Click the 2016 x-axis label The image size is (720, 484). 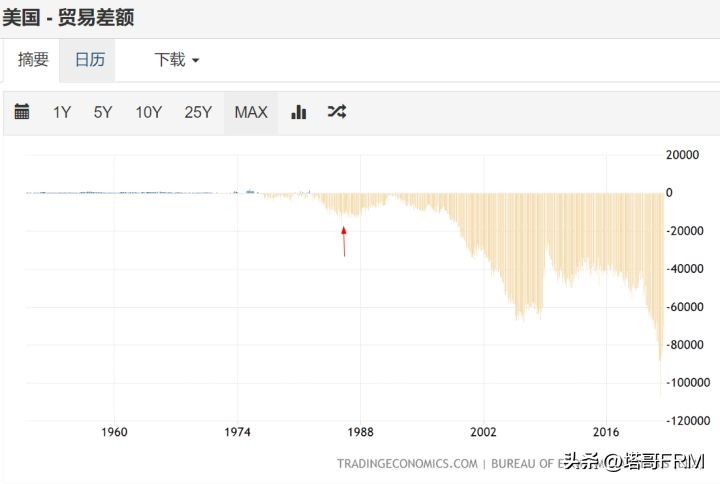coord(606,432)
